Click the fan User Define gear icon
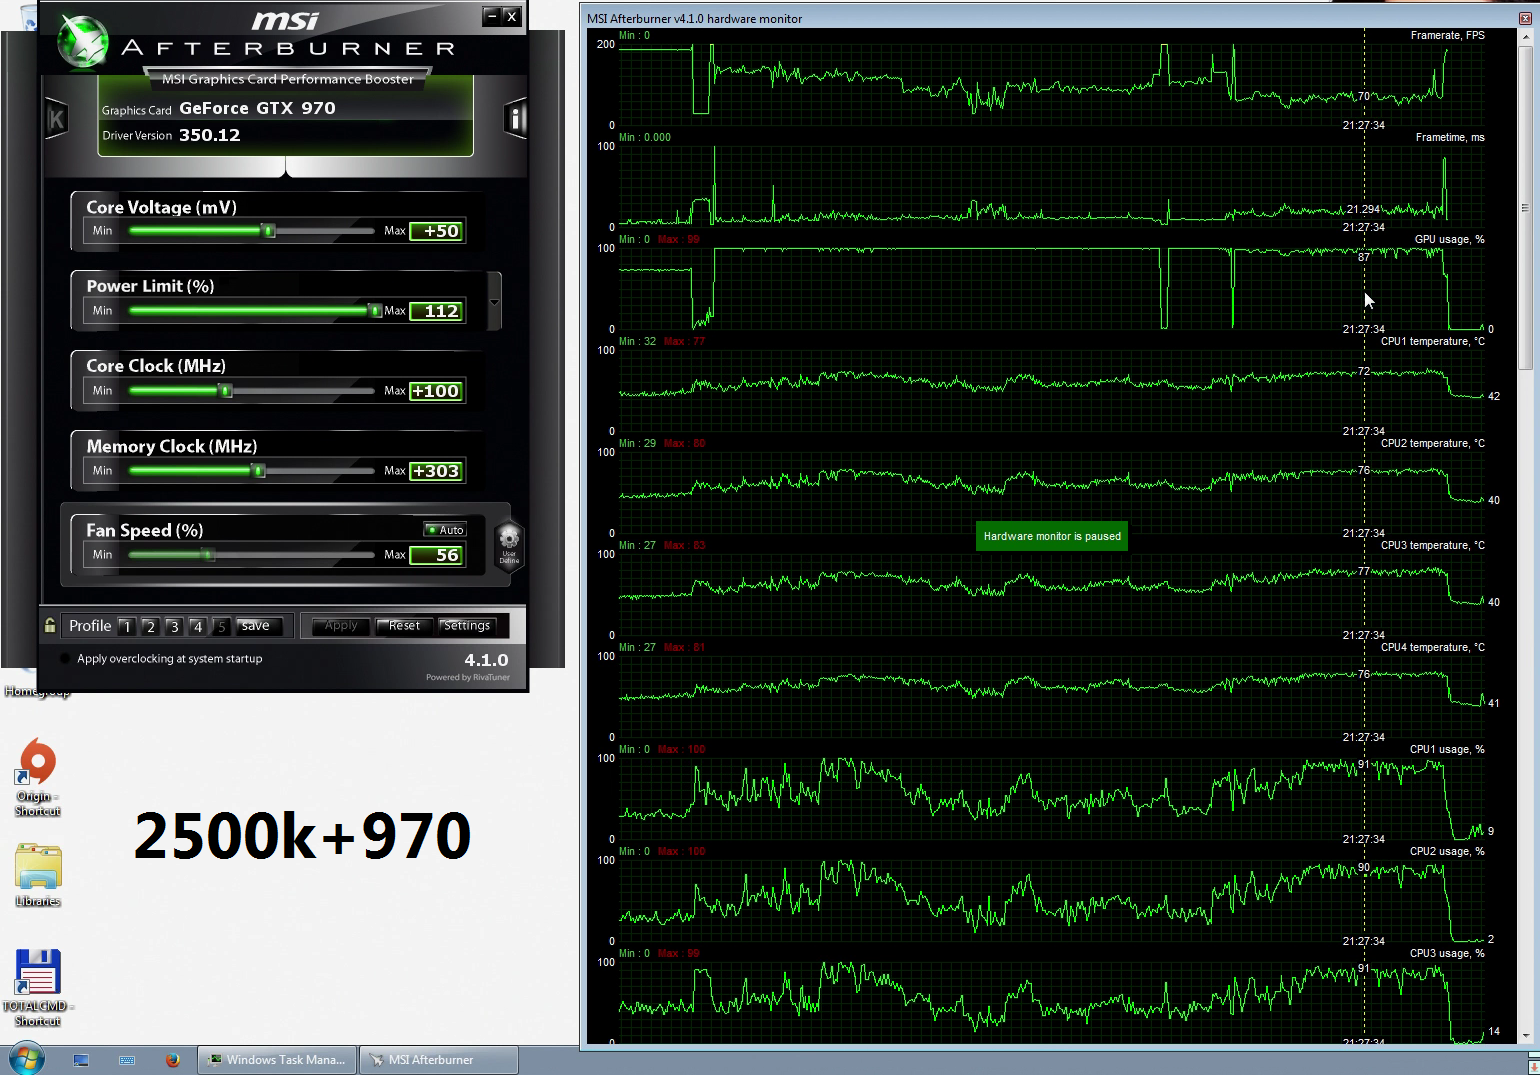The width and height of the screenshot is (1540, 1075). coord(509,544)
